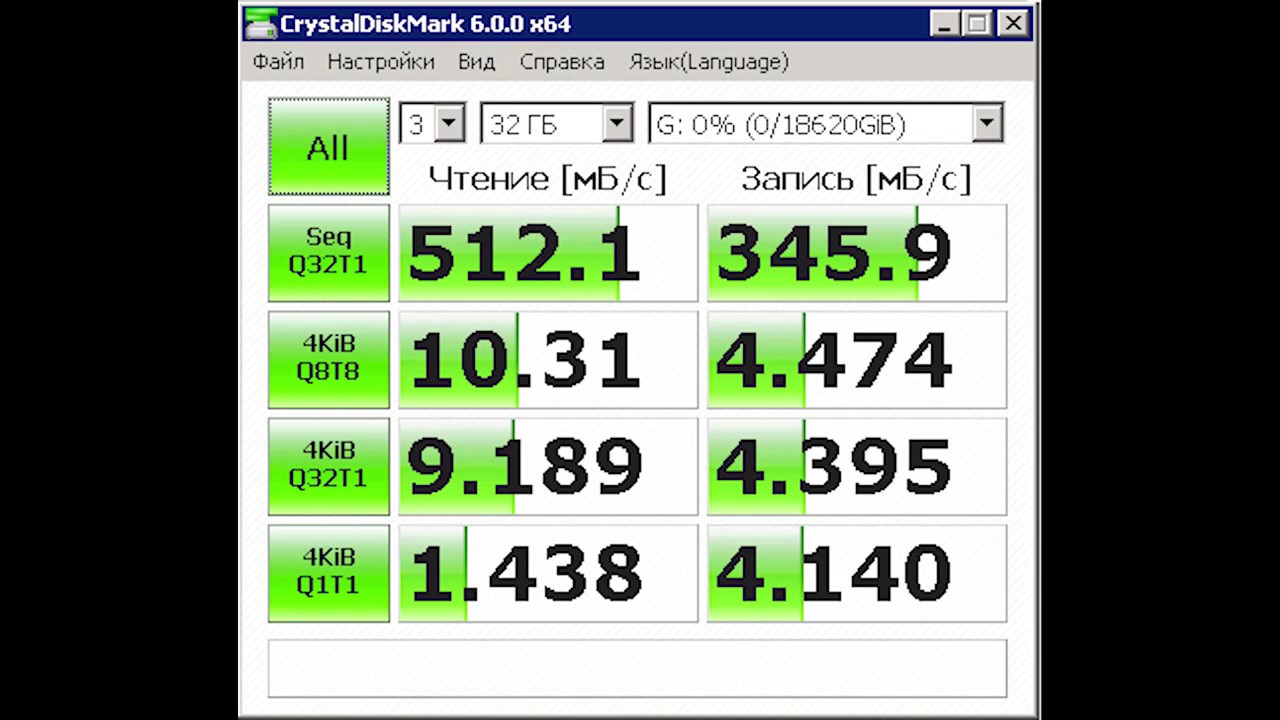The width and height of the screenshot is (1280, 720).
Task: Start the 4KiB Q32T1 test
Action: point(328,466)
